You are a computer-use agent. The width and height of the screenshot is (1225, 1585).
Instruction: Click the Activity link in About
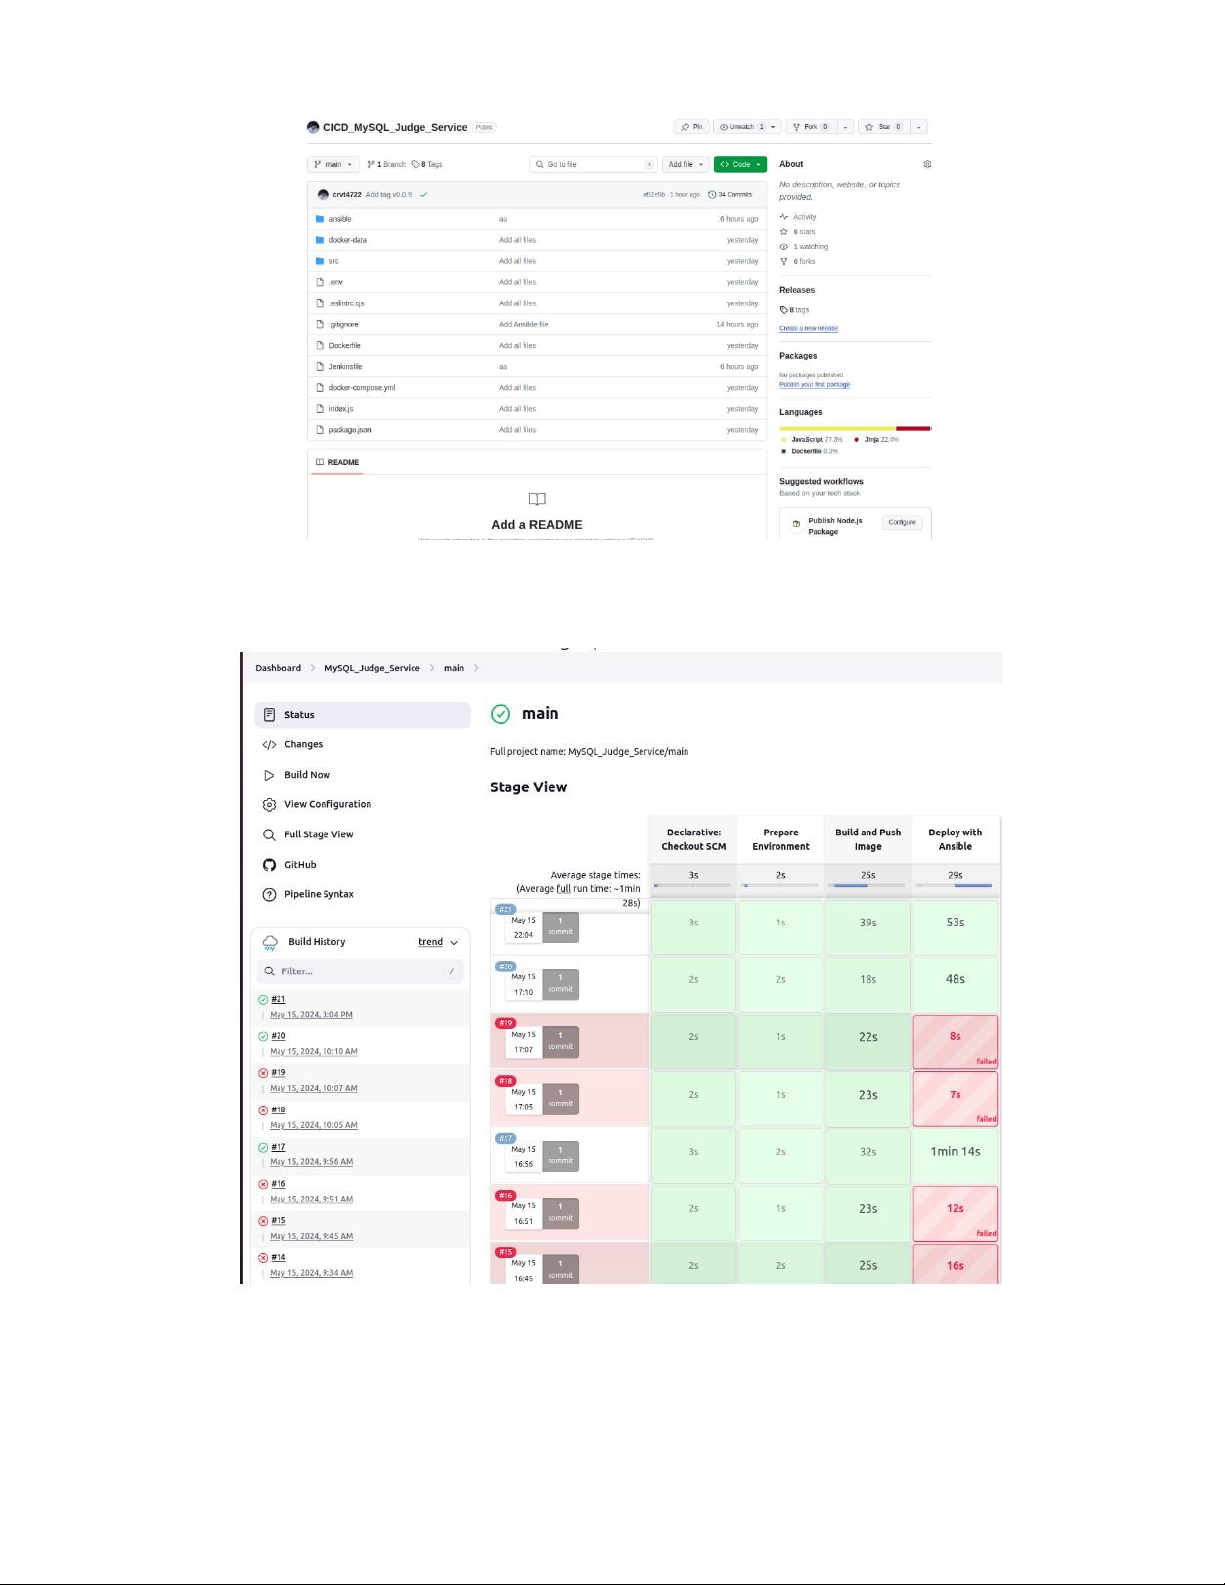coord(798,217)
